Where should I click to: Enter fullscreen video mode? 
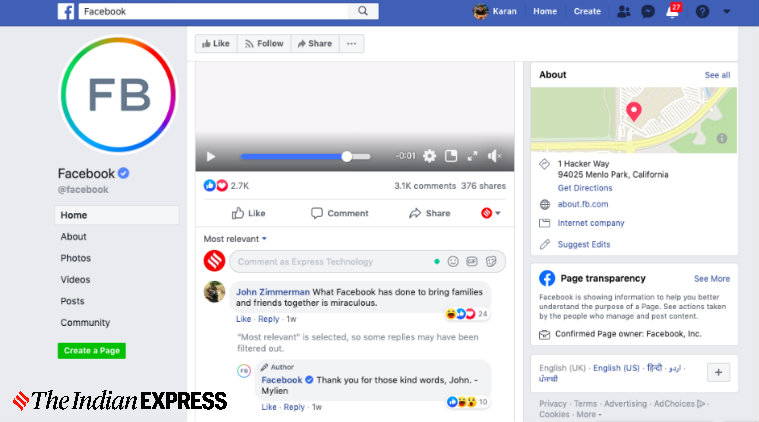[472, 156]
